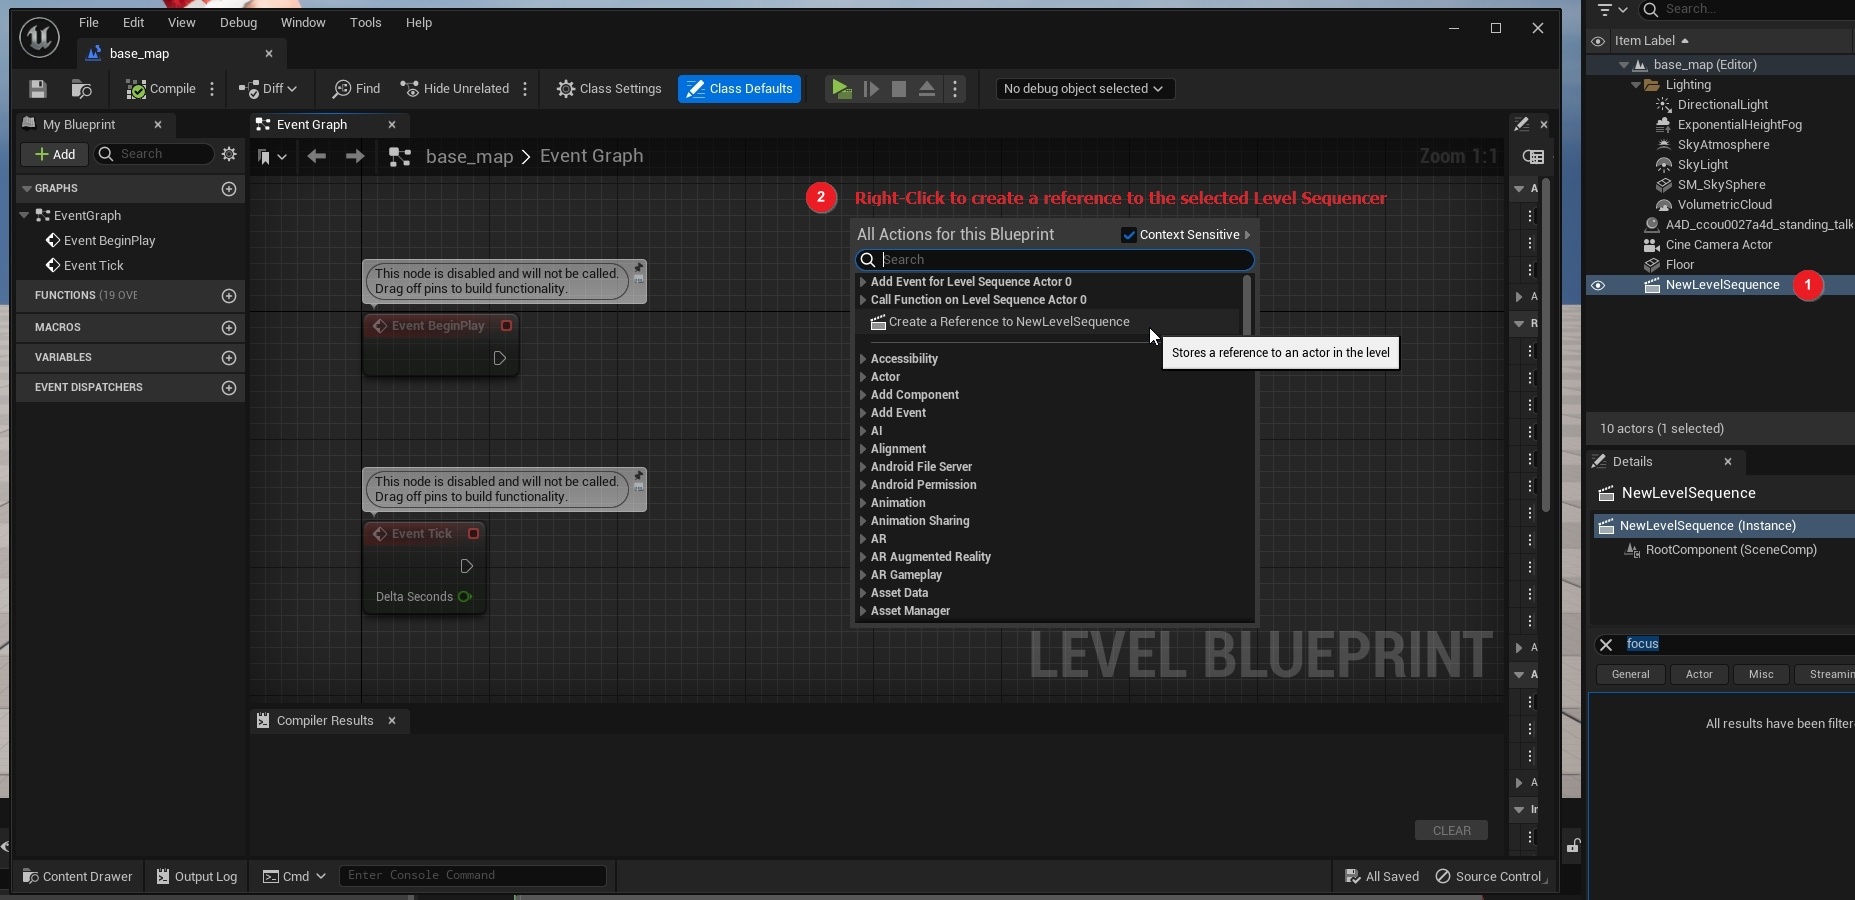
Task: Open the graph bookmarks dropdown
Action: 272,156
